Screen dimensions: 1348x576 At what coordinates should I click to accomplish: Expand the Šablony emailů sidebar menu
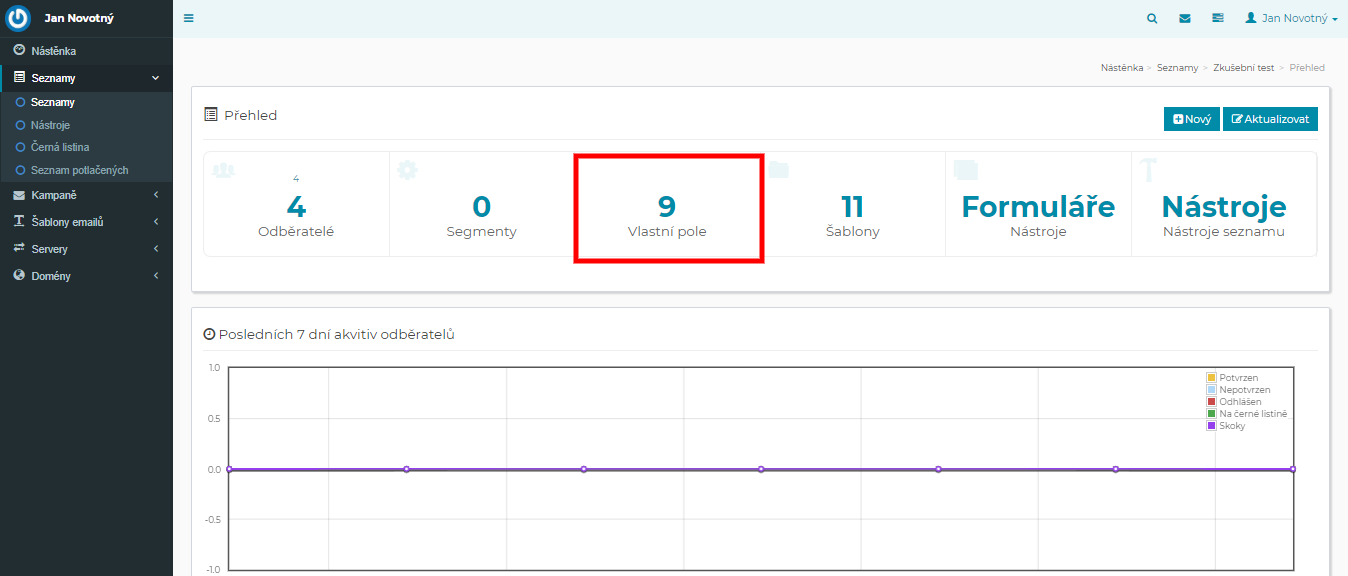pyautogui.click(x=86, y=222)
